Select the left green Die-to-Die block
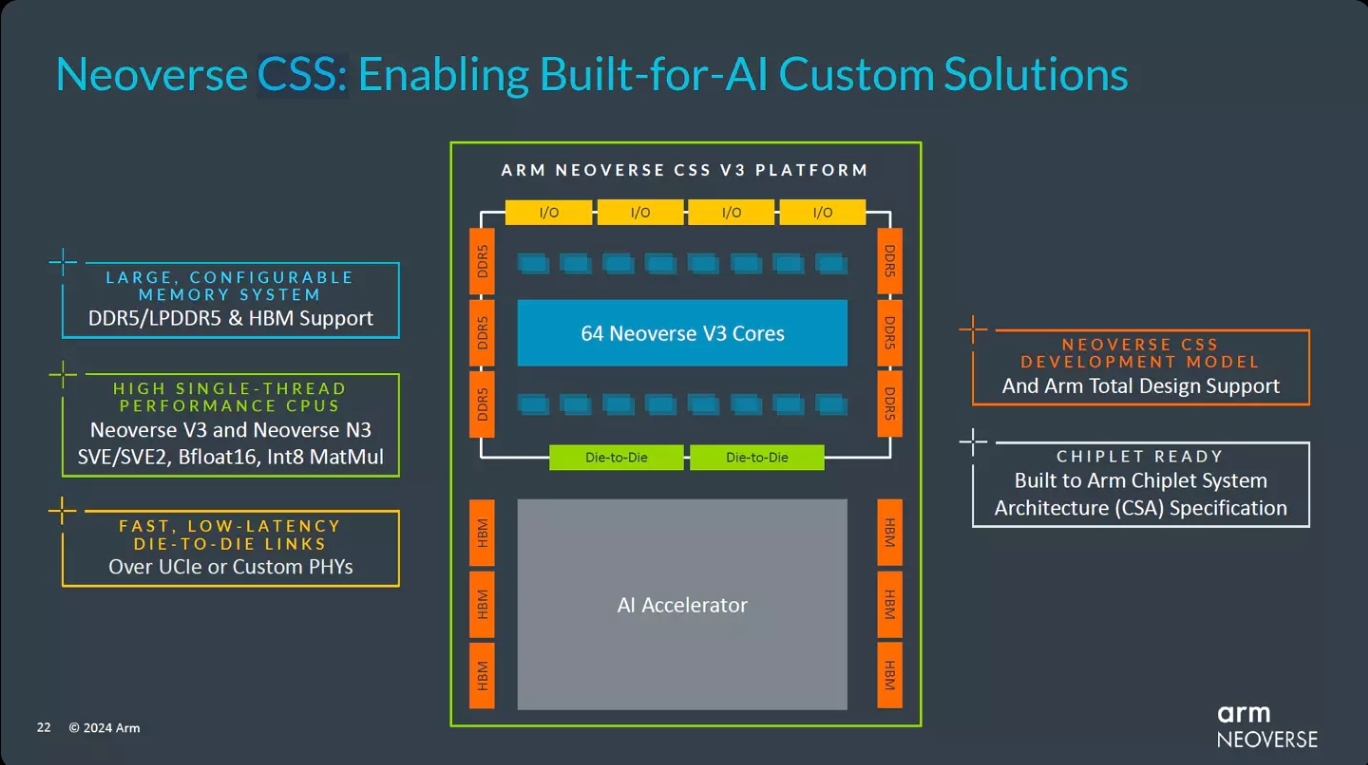 [617, 457]
